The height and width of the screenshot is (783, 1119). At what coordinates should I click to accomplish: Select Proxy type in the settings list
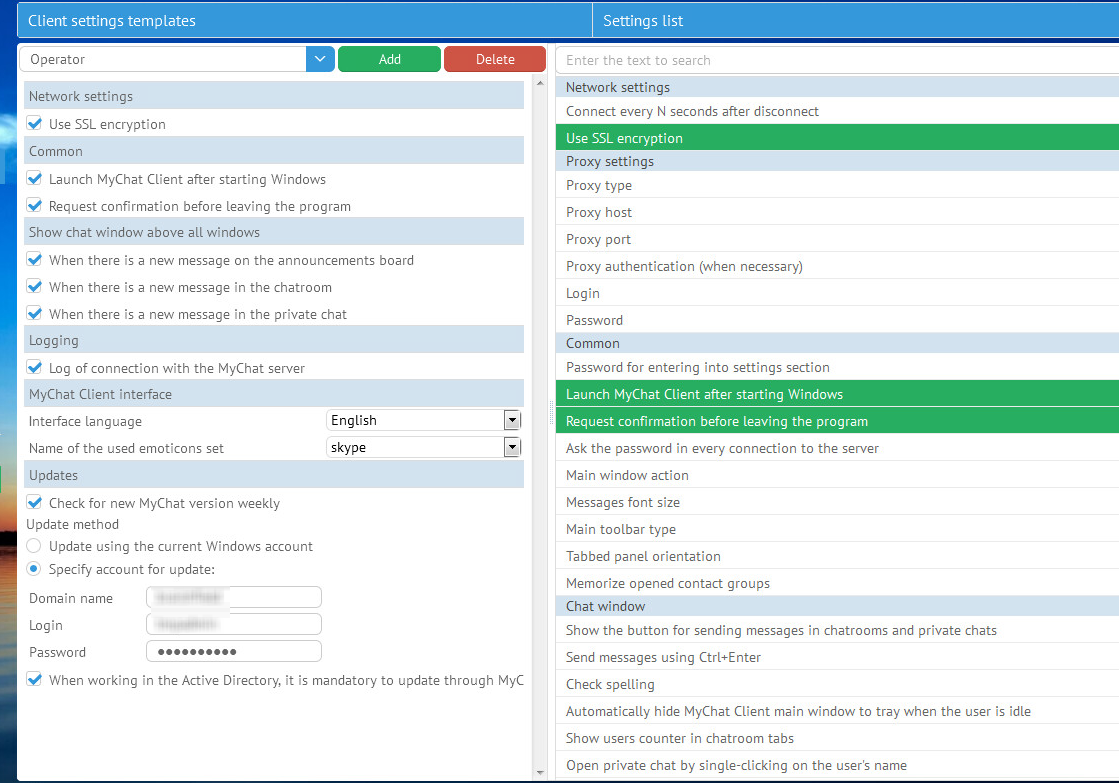point(599,185)
